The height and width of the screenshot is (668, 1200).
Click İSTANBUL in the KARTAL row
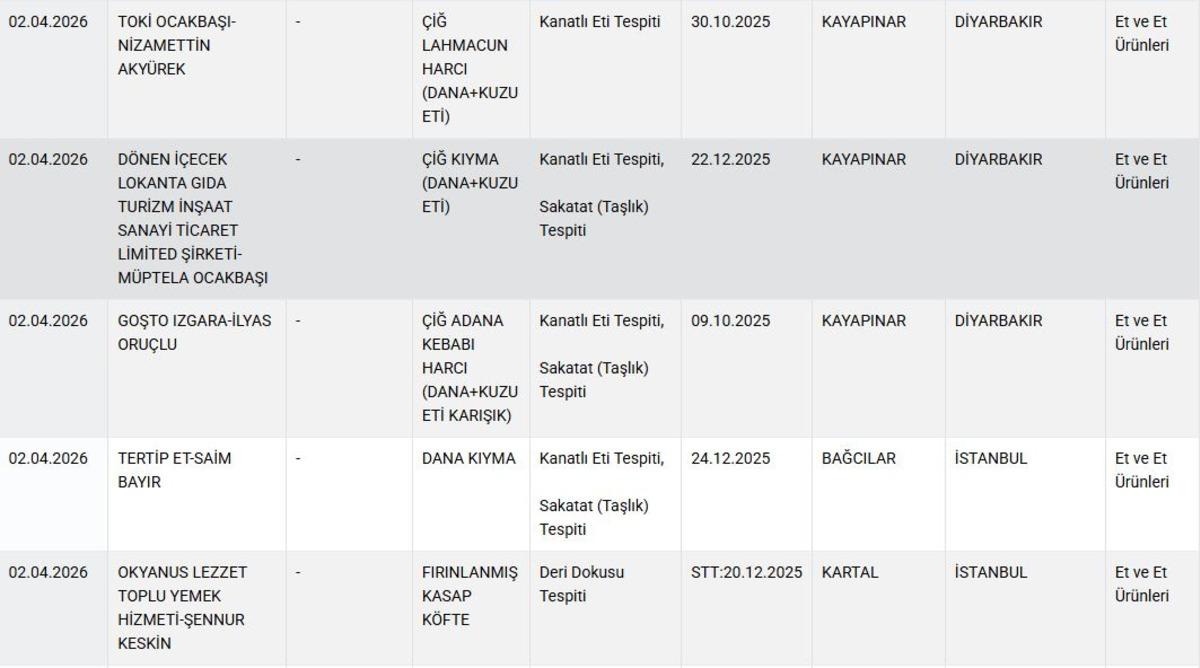(990, 572)
